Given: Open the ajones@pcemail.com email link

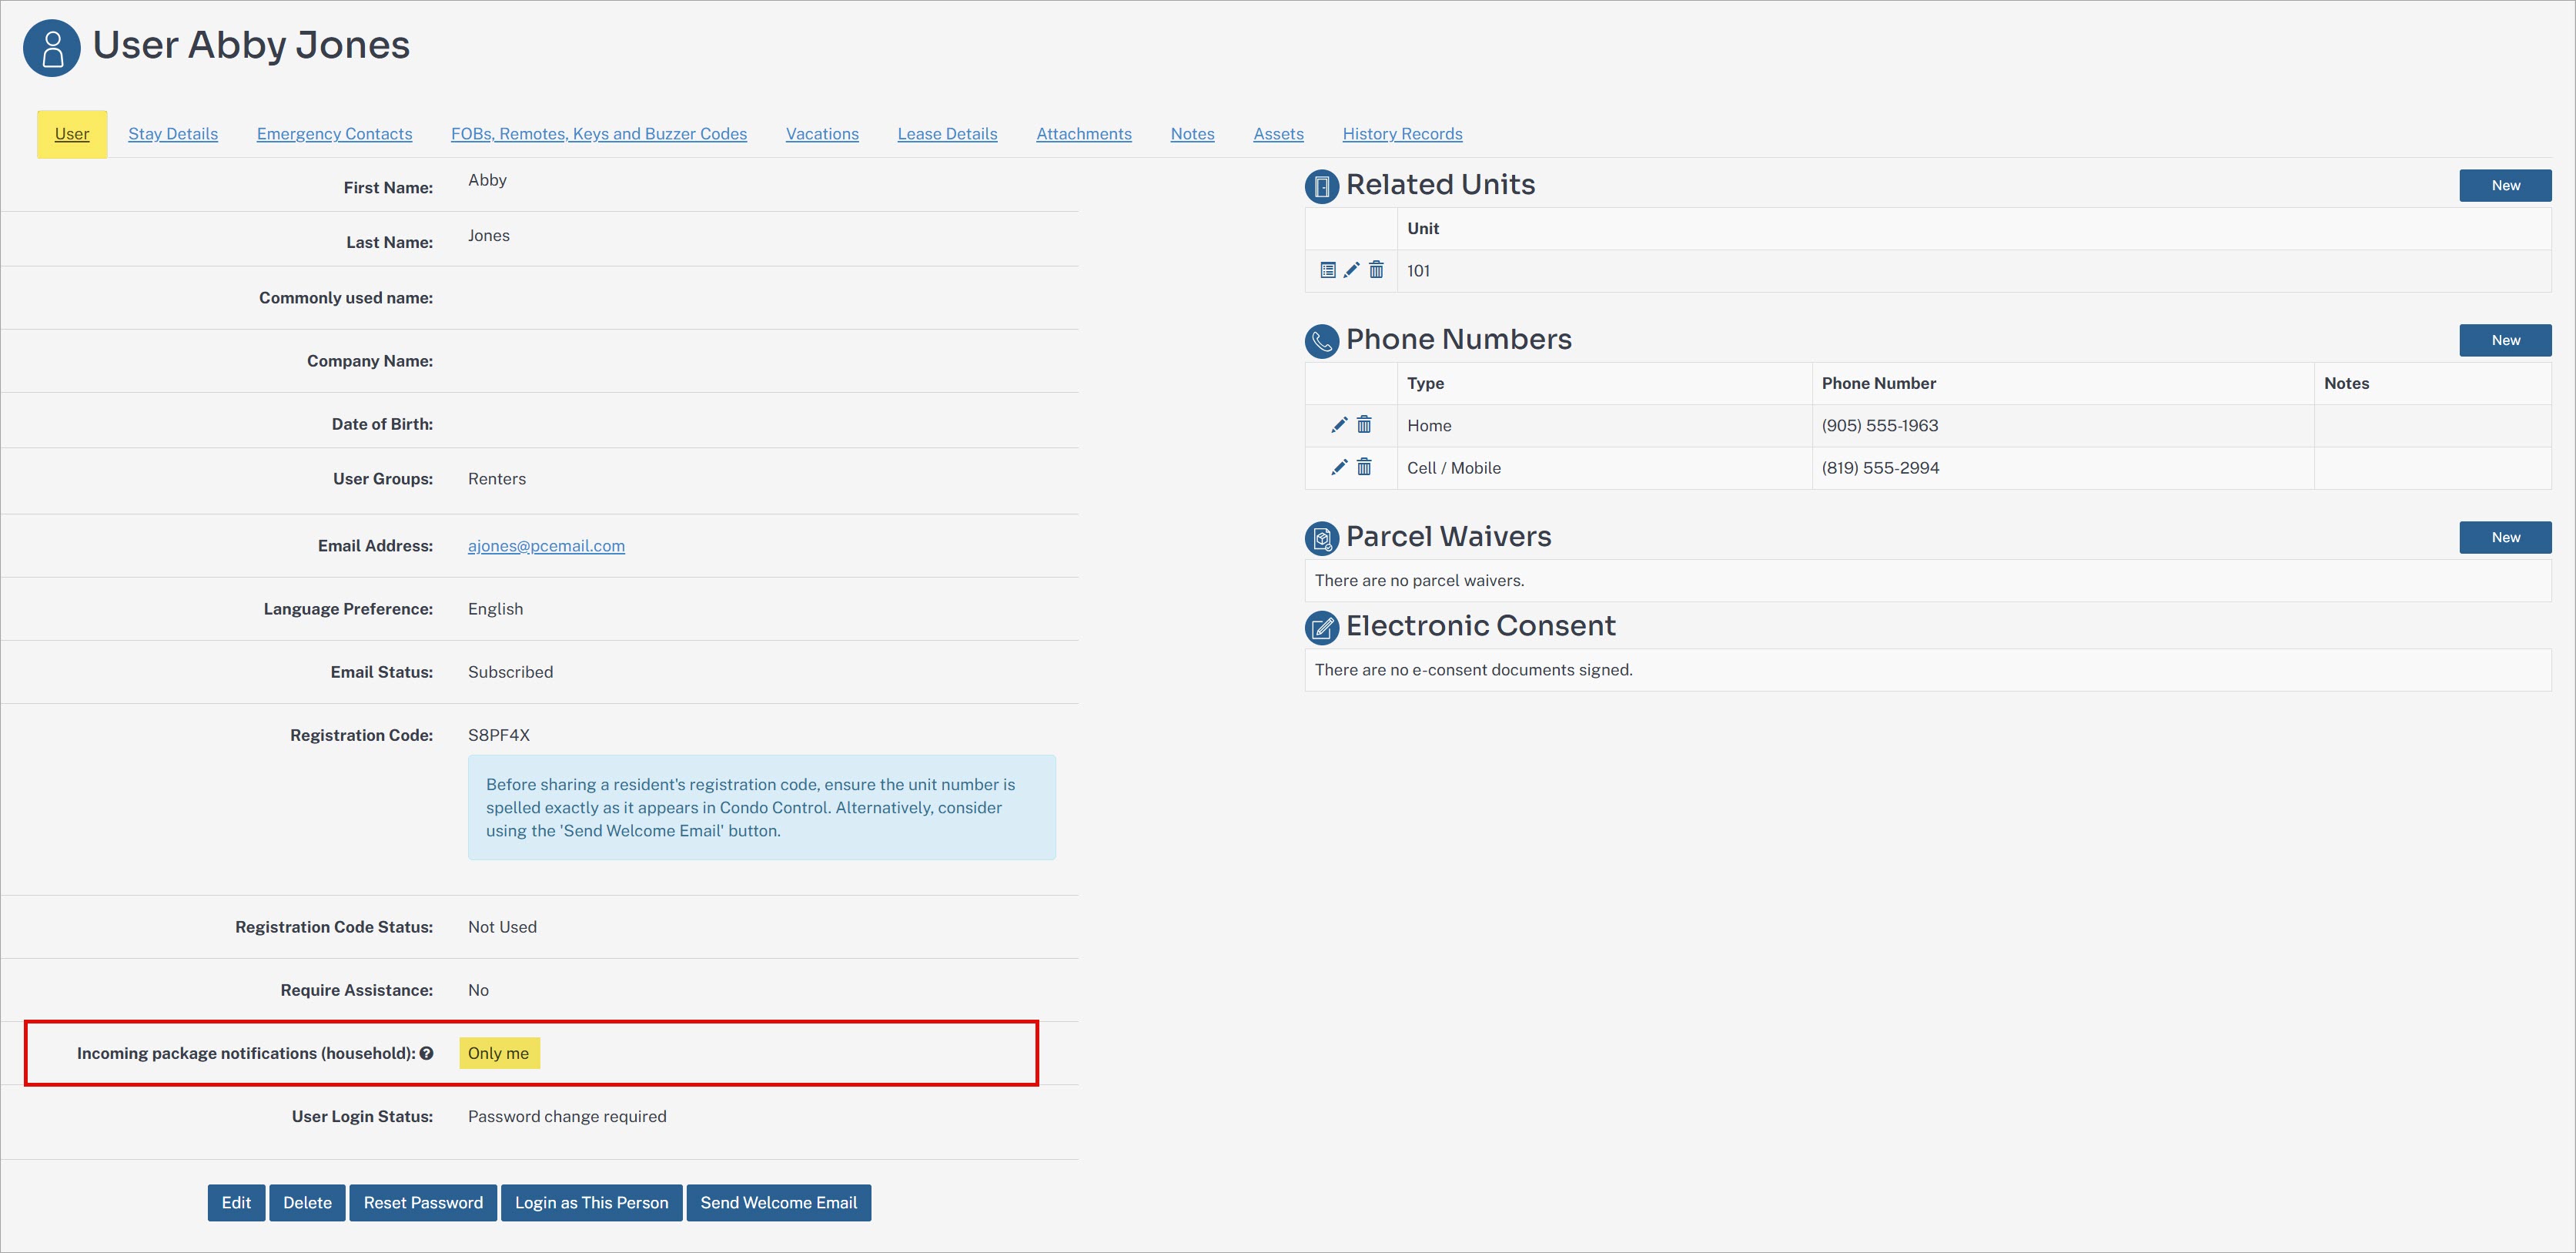Looking at the screenshot, I should [546, 546].
